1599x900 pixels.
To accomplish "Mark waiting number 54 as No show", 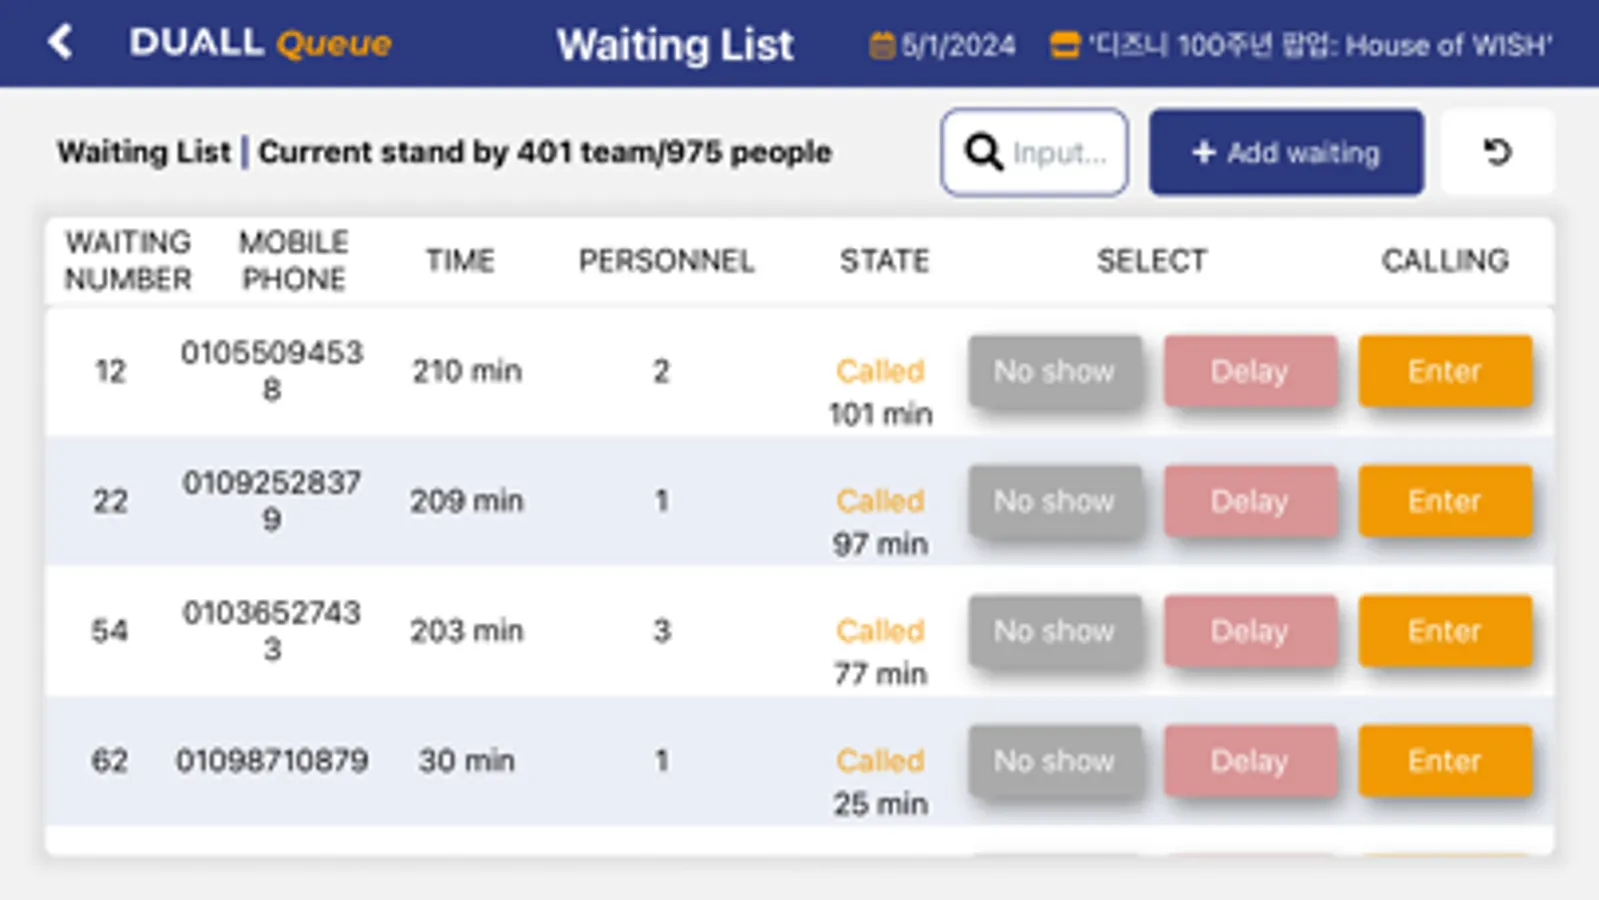I will [x=1054, y=631].
